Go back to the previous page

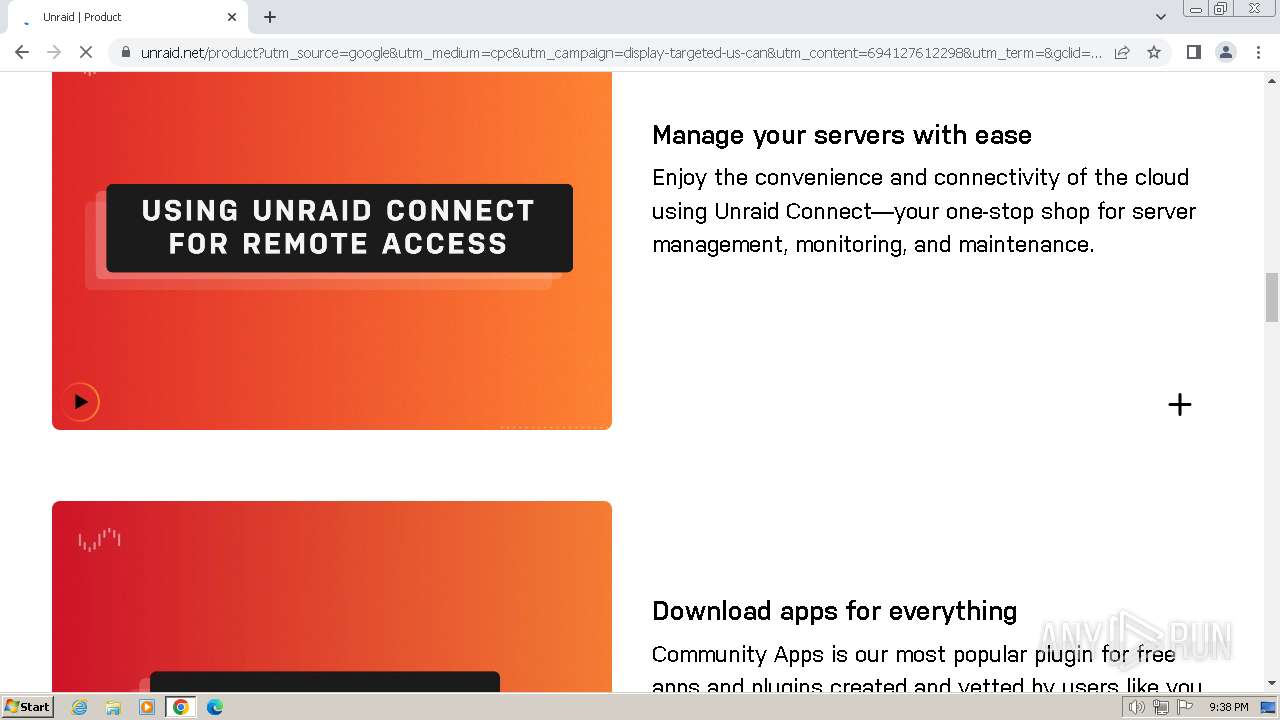pos(22,52)
